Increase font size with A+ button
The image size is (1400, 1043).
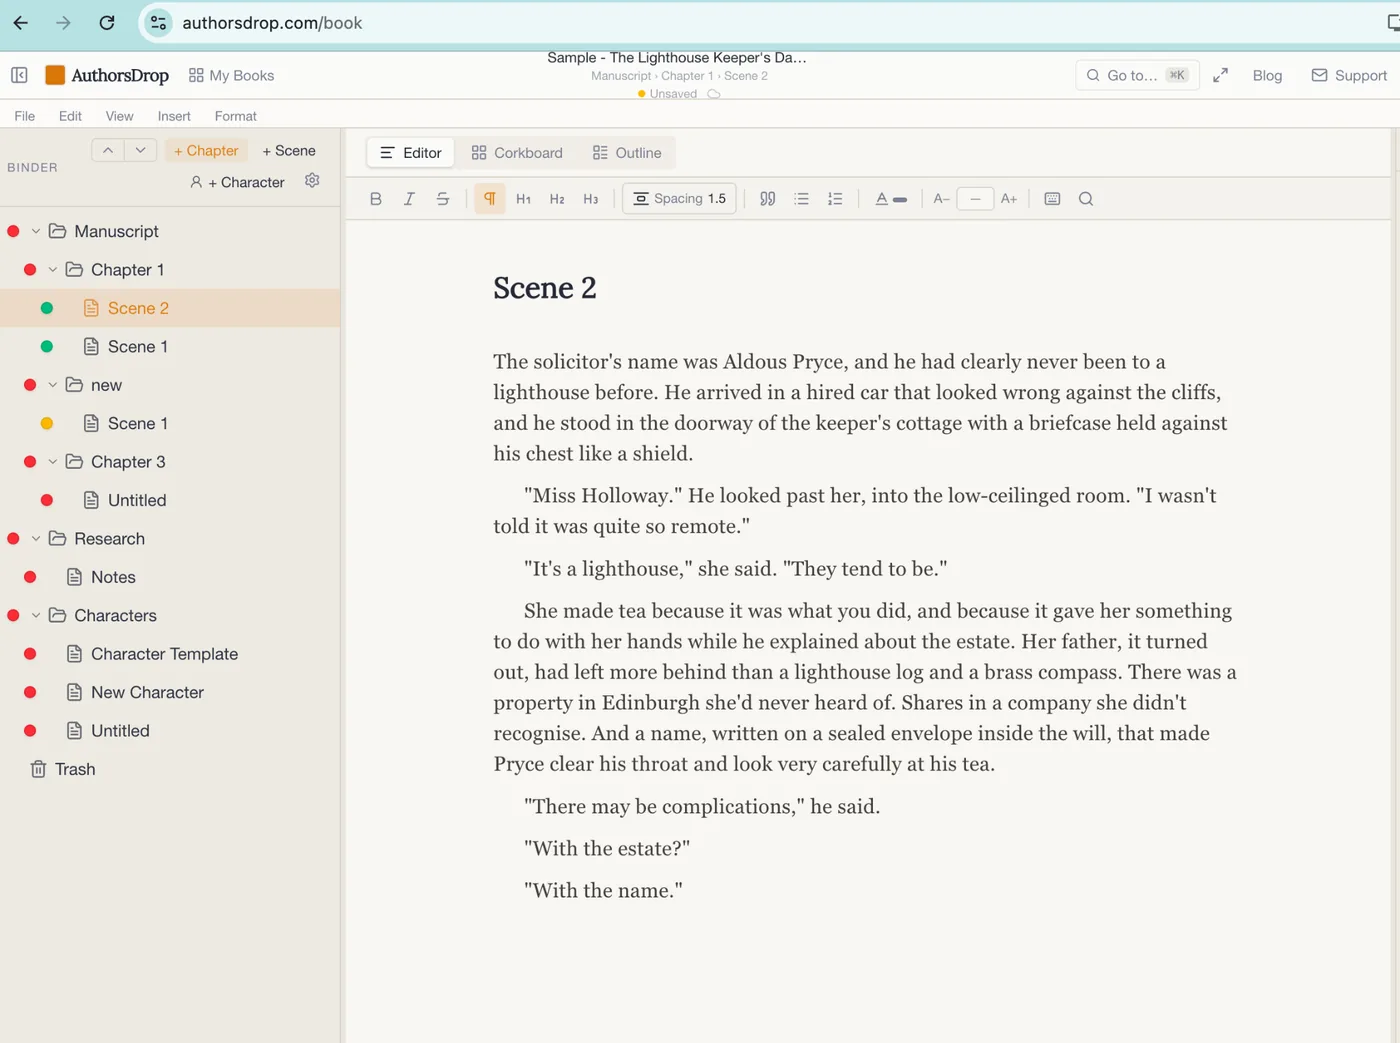(x=1009, y=199)
